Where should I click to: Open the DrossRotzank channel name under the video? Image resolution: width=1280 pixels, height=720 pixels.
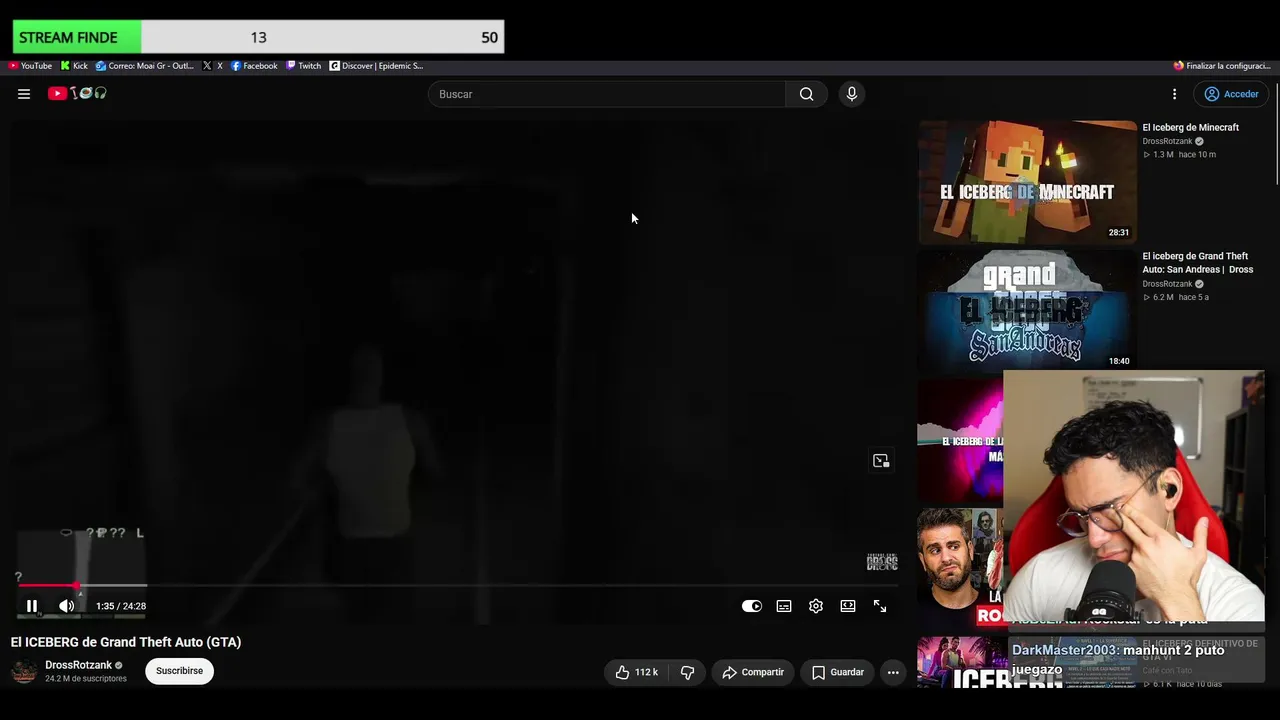coord(78,665)
